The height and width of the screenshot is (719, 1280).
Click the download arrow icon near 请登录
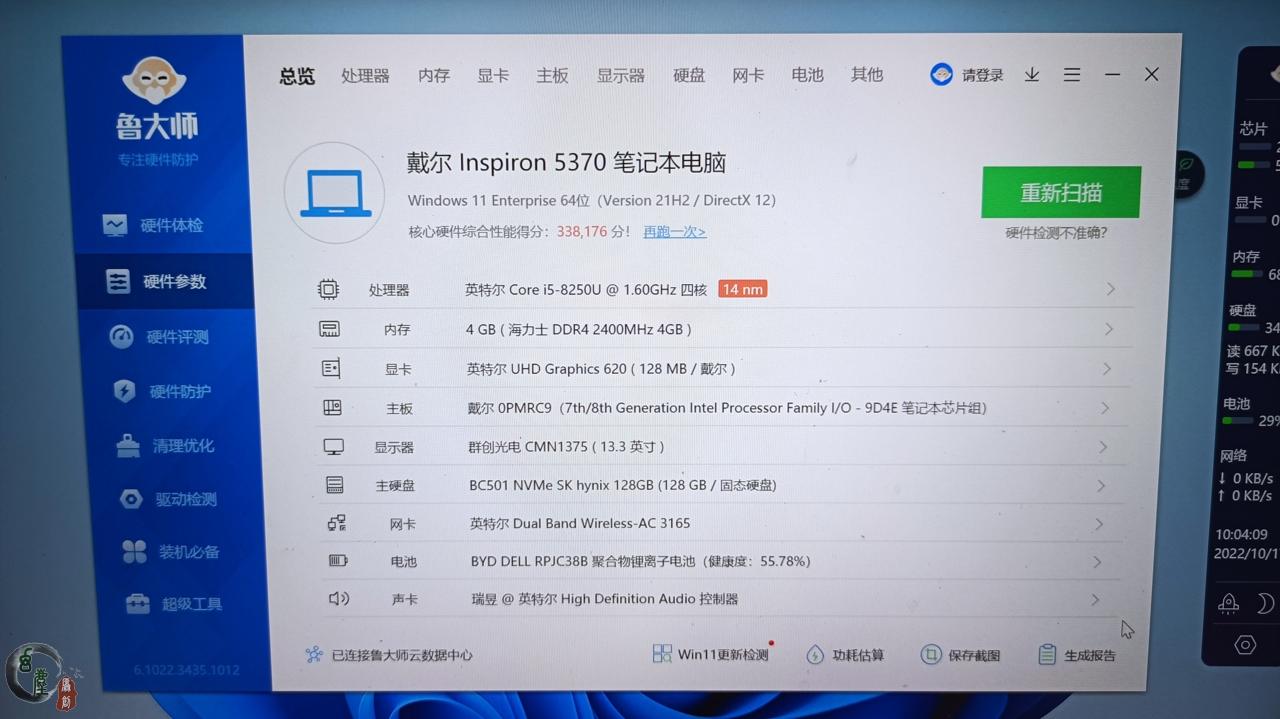pos(1031,74)
